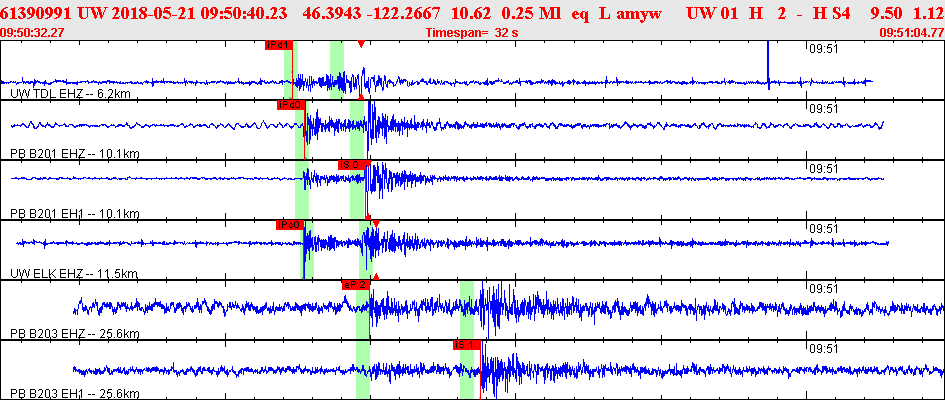
Task: Click the red triangle marker atop ELK trace
Action: (376, 223)
